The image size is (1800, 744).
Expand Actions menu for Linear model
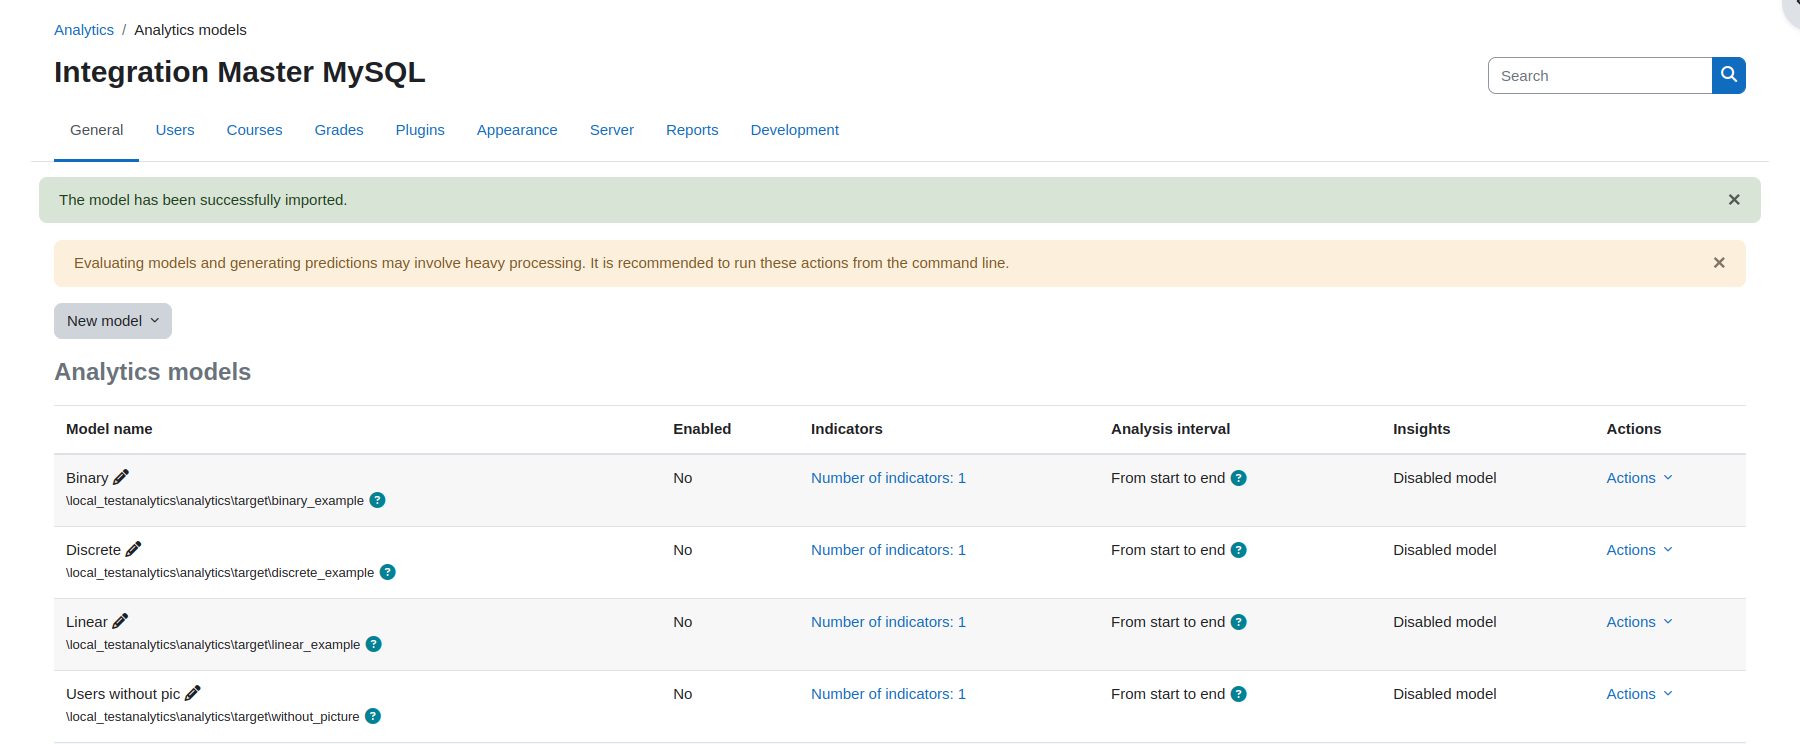[1639, 622]
